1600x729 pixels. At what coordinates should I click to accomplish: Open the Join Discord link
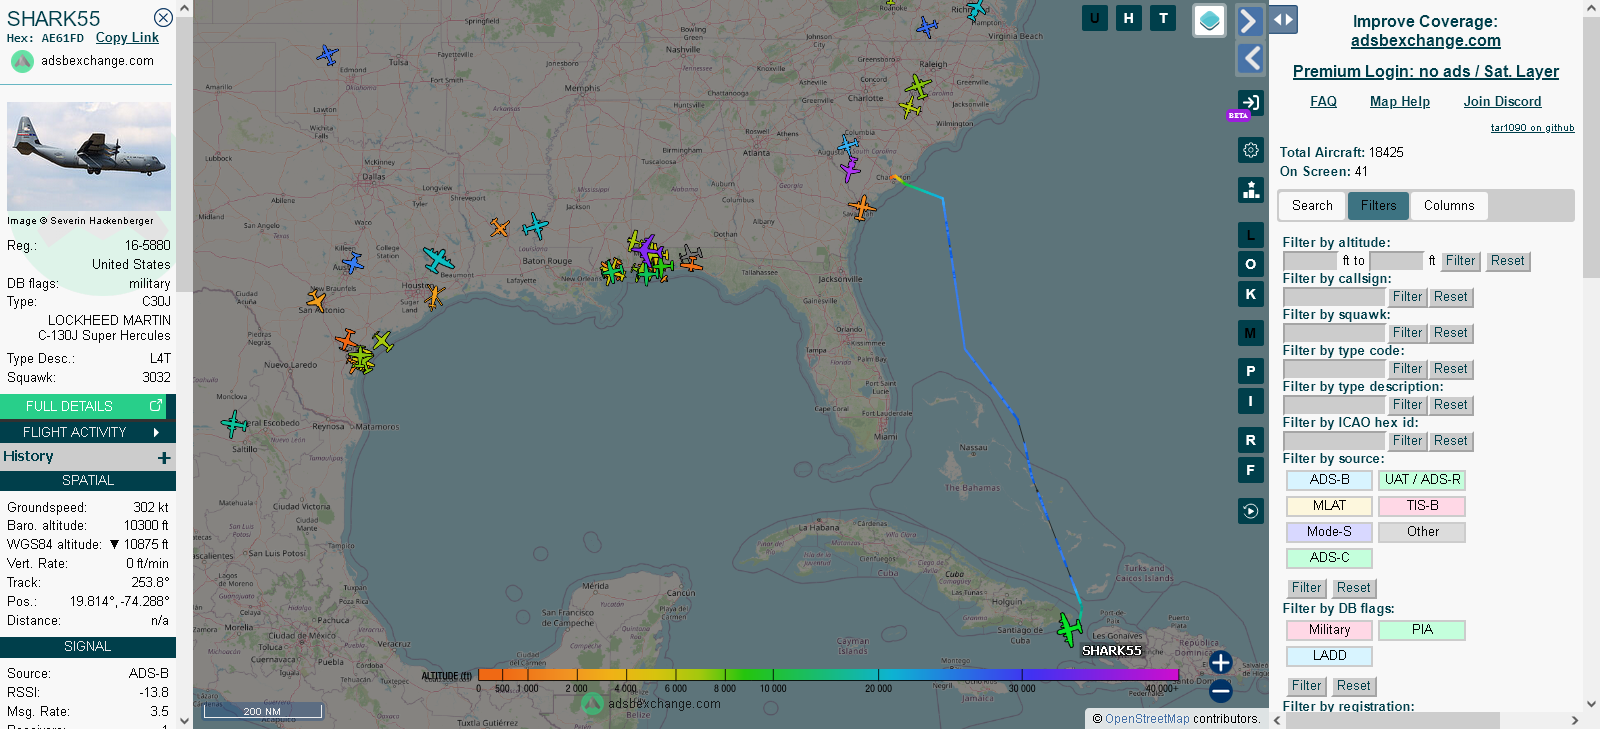click(1502, 102)
